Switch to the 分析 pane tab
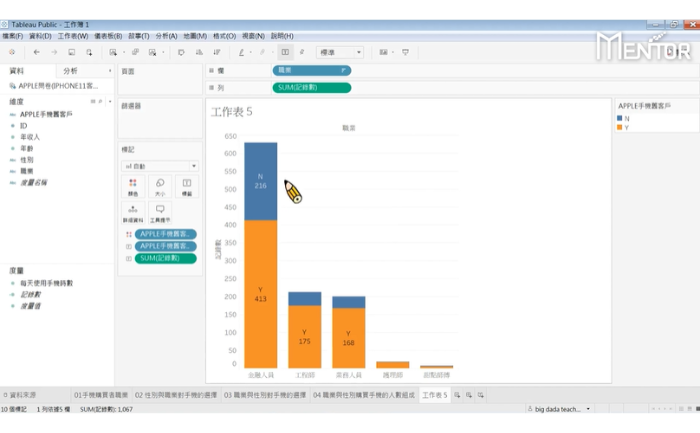Screen dimensions: 700x433 (70, 71)
